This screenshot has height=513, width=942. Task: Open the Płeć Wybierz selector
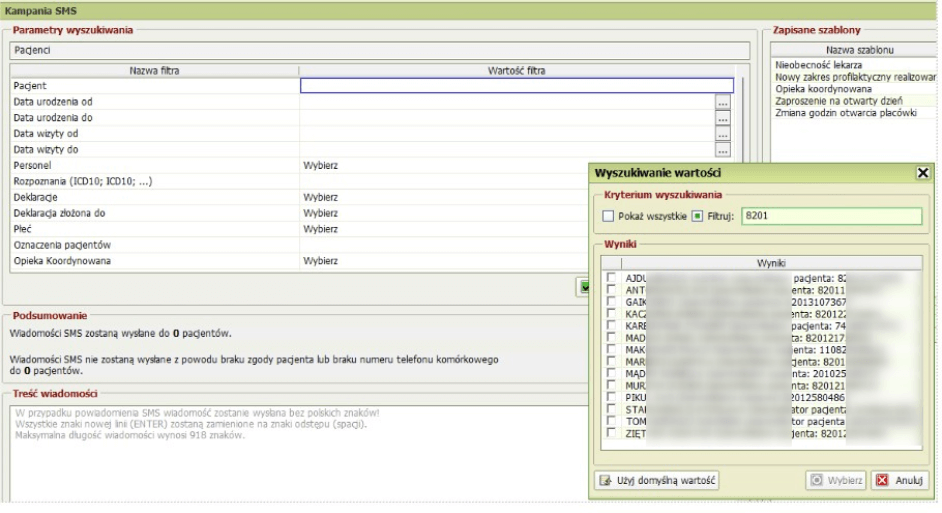coord(320,228)
